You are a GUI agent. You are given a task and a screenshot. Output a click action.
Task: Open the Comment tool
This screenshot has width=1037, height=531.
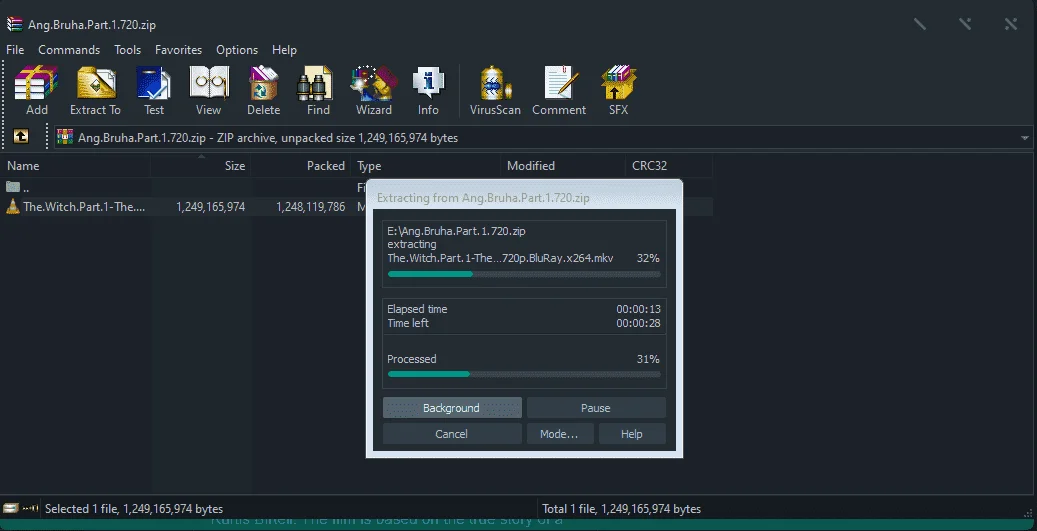pyautogui.click(x=559, y=91)
